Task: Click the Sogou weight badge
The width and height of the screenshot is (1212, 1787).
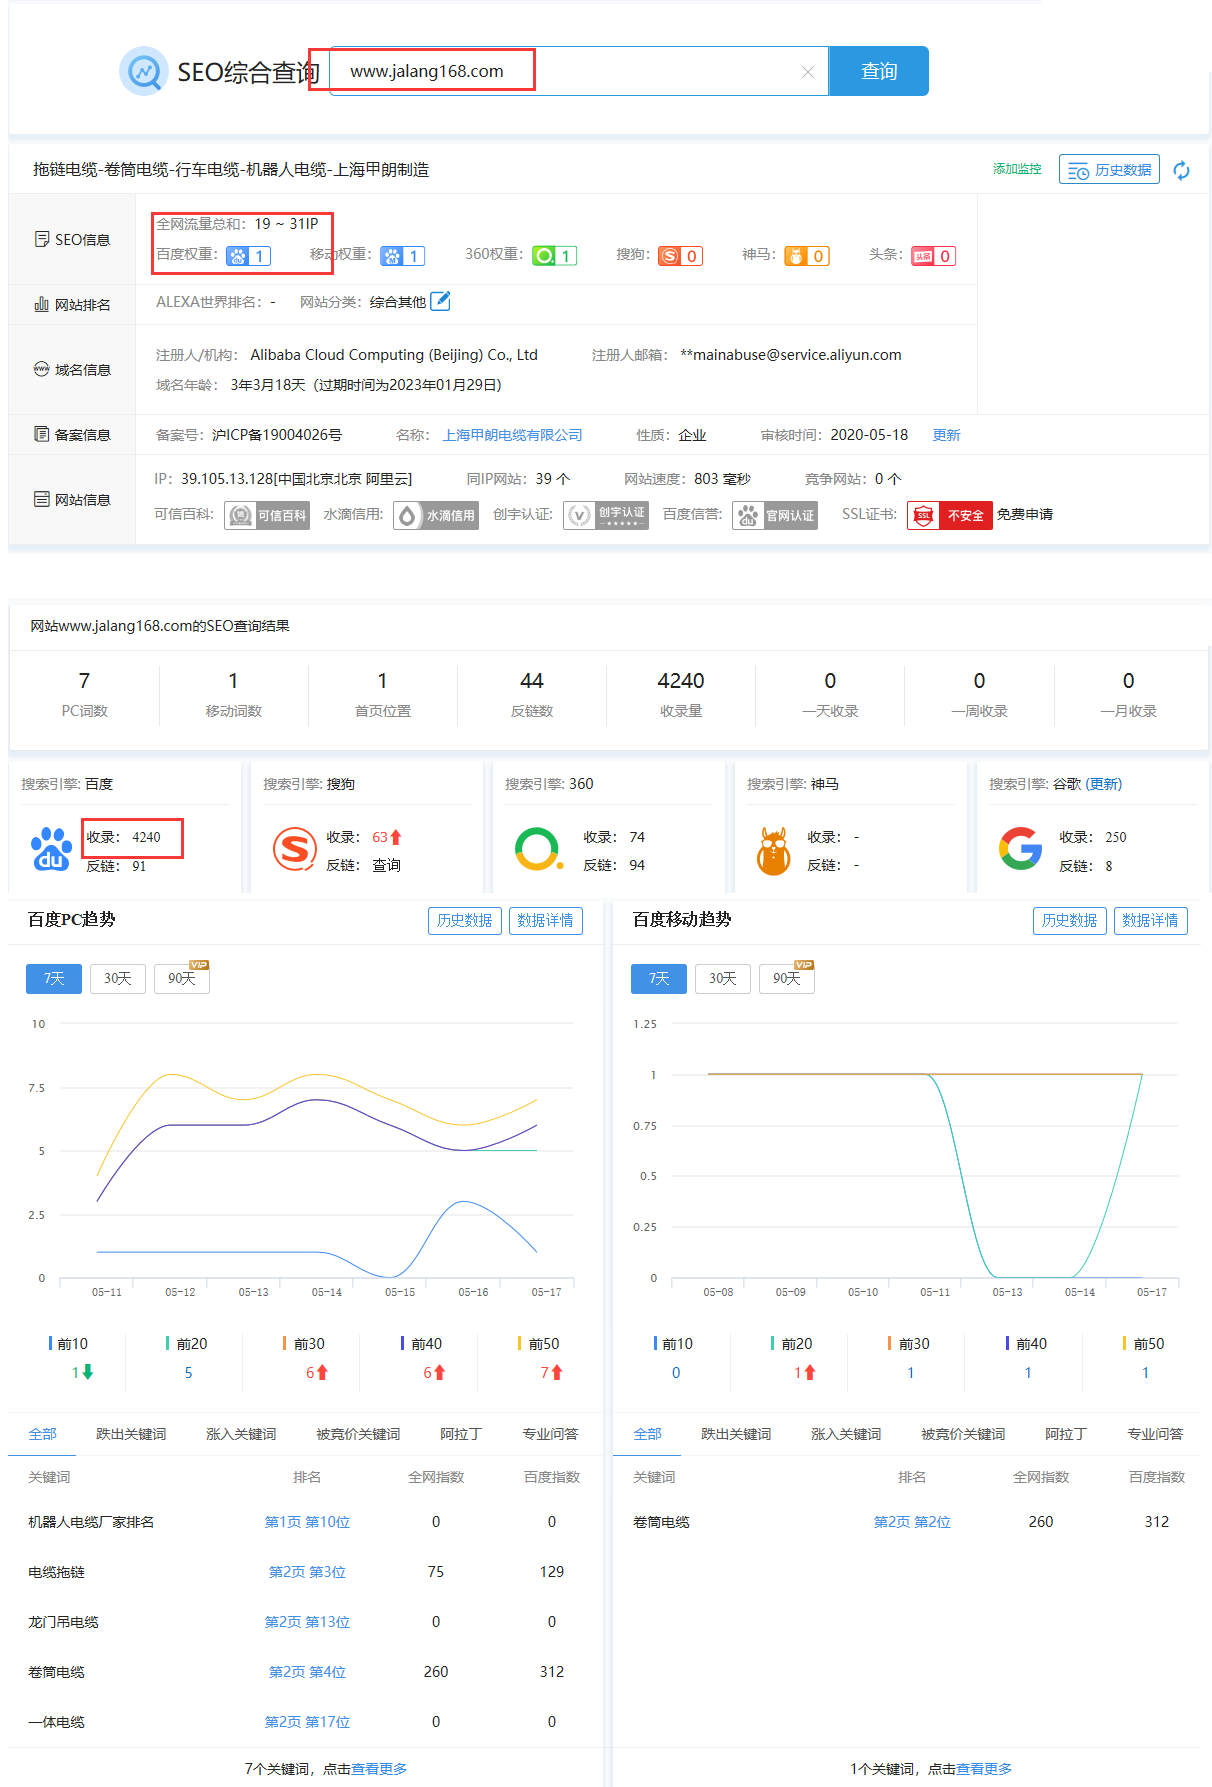Action: pyautogui.click(x=680, y=256)
